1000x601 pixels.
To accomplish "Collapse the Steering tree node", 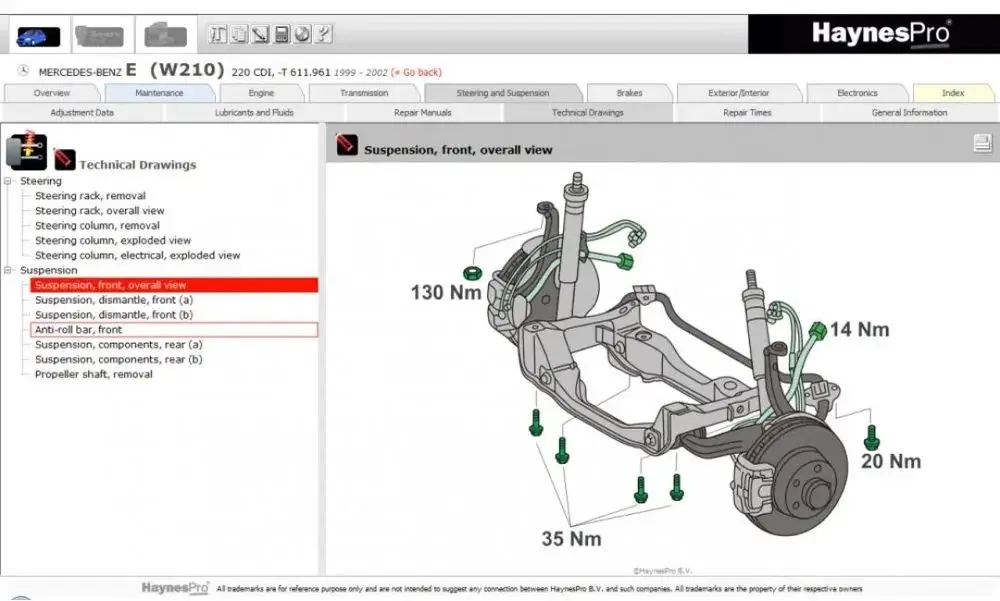I will 8,181.
